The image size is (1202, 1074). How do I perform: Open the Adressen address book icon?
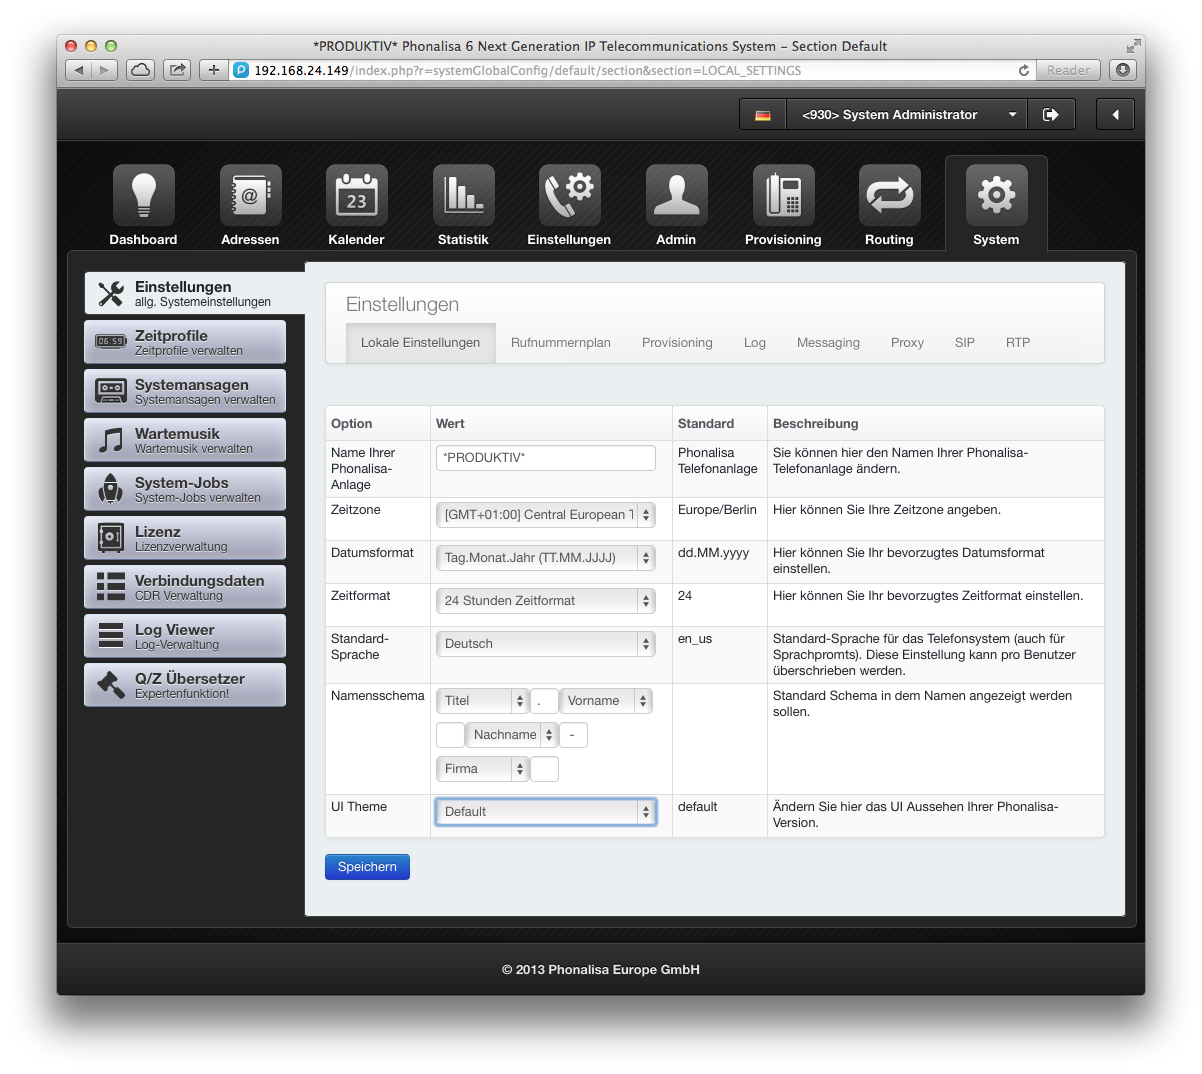tap(250, 195)
